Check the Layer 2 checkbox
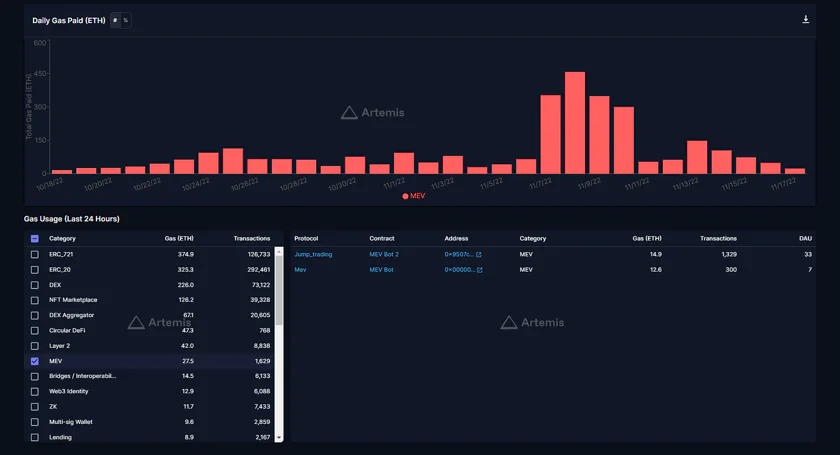 pos(35,346)
